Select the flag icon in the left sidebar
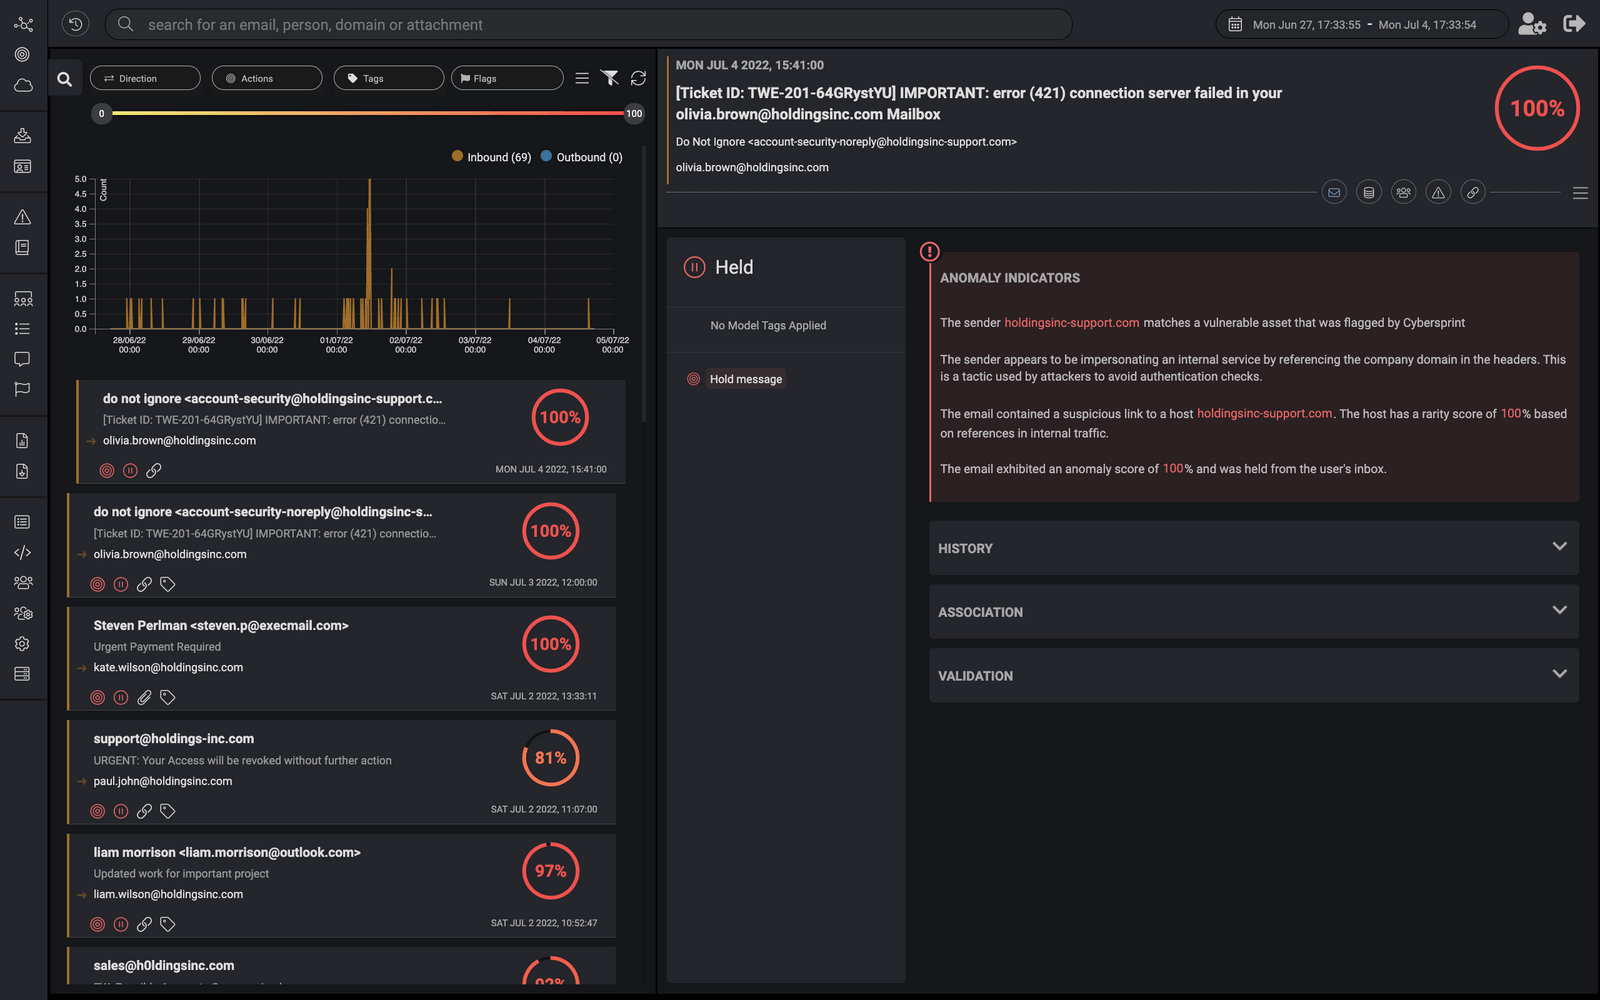 tap(22, 389)
